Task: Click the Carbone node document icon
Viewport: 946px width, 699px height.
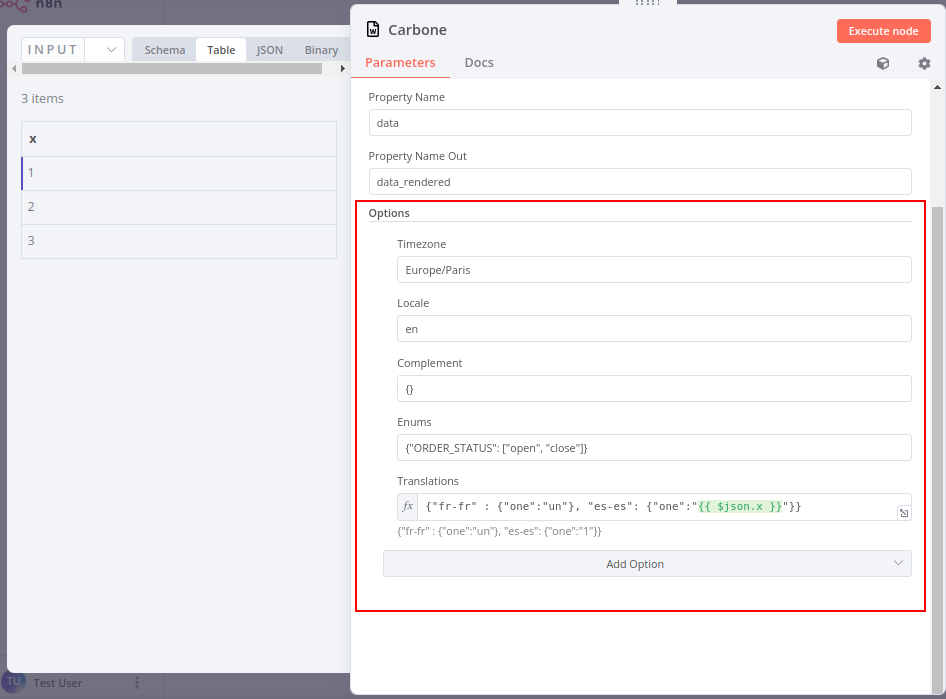Action: pos(373,29)
